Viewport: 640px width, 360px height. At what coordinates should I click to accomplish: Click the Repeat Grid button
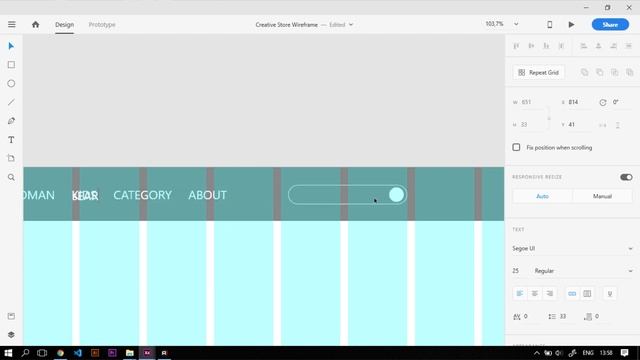[539, 72]
